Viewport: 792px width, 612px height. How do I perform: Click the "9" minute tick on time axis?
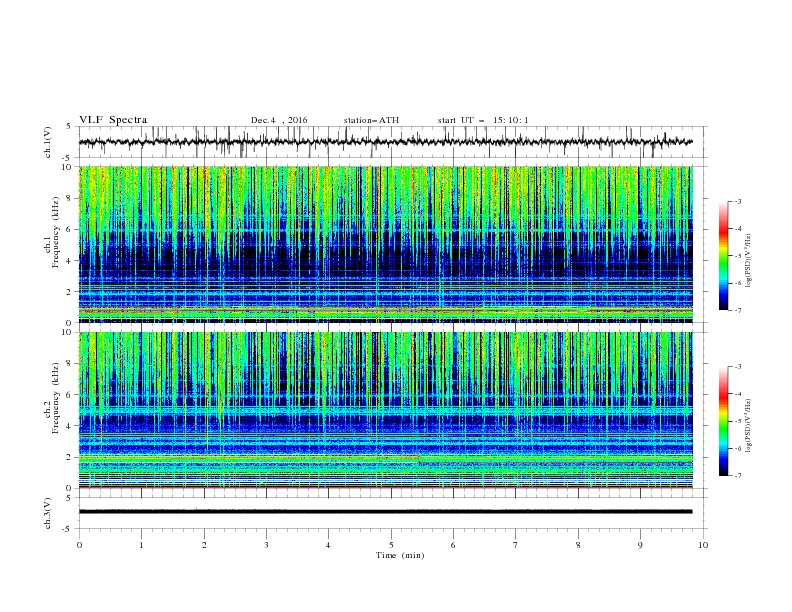(640, 545)
